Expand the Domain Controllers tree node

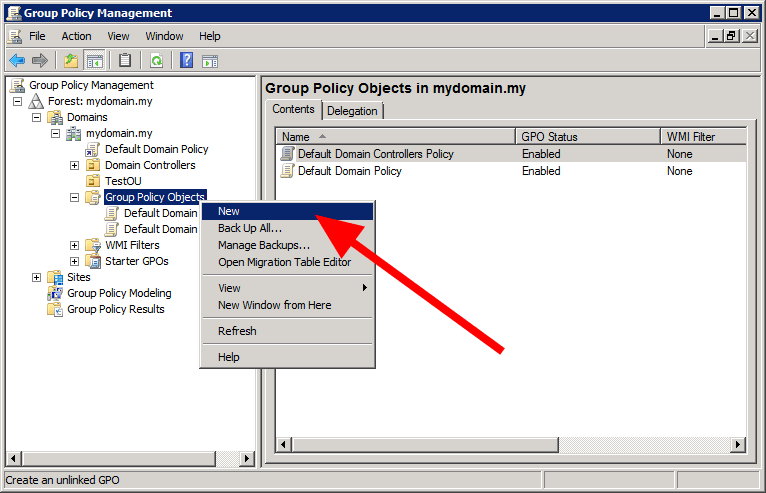pyautogui.click(x=74, y=165)
